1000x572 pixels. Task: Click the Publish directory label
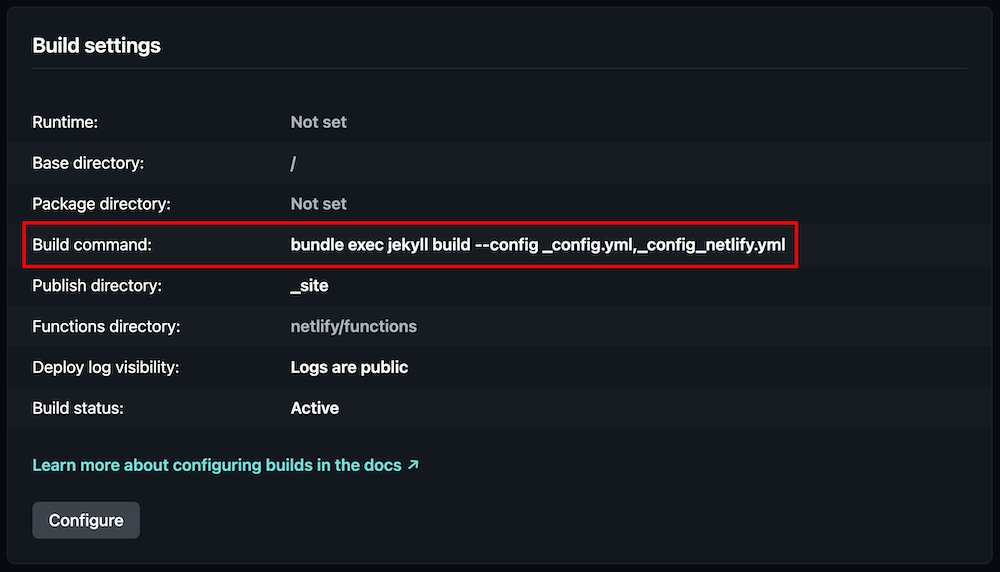click(96, 286)
